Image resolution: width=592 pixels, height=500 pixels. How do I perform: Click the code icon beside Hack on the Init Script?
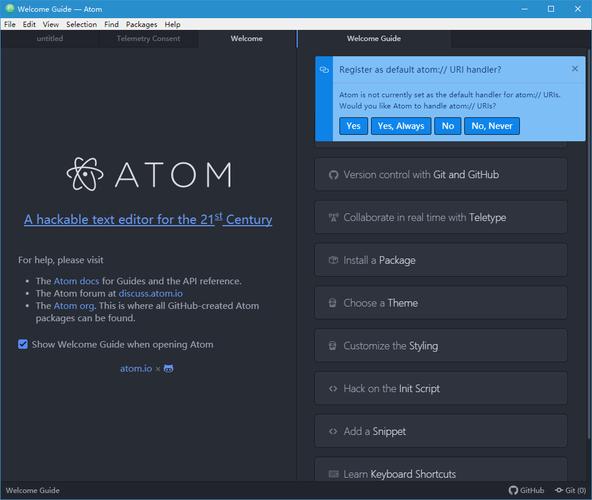coord(333,389)
